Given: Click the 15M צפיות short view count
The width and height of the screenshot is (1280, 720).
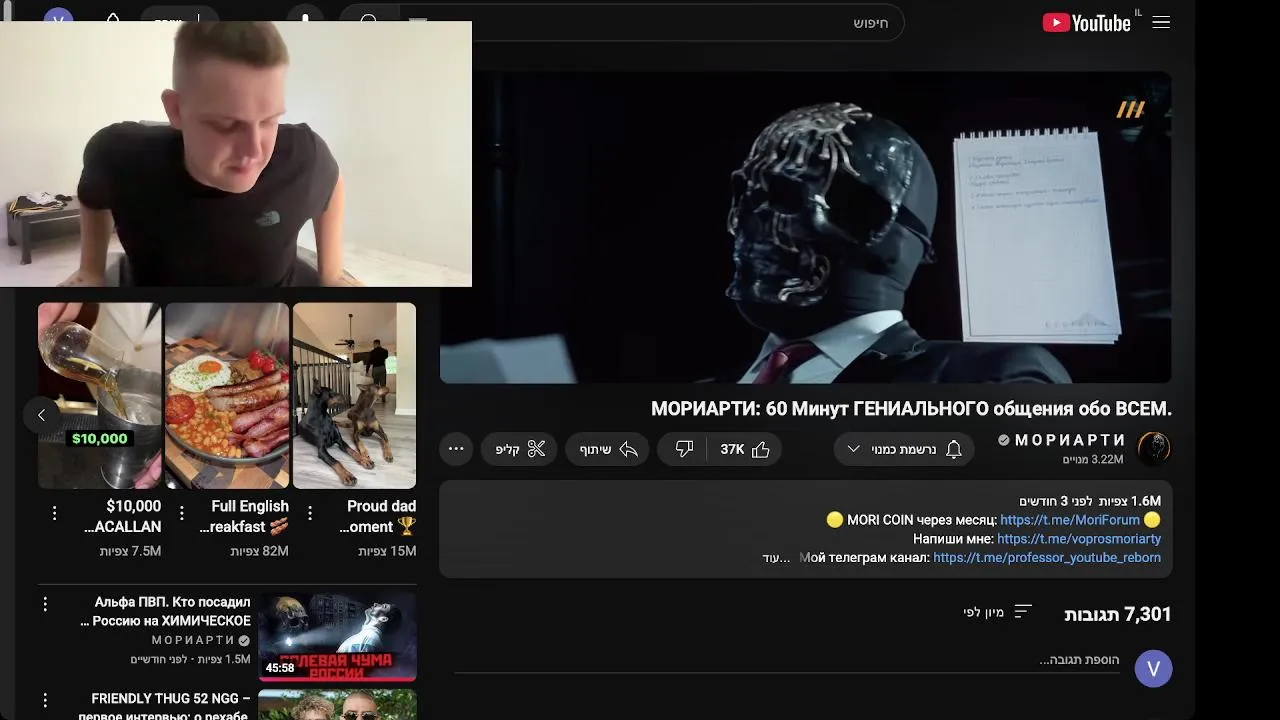Looking at the screenshot, I should tap(387, 551).
